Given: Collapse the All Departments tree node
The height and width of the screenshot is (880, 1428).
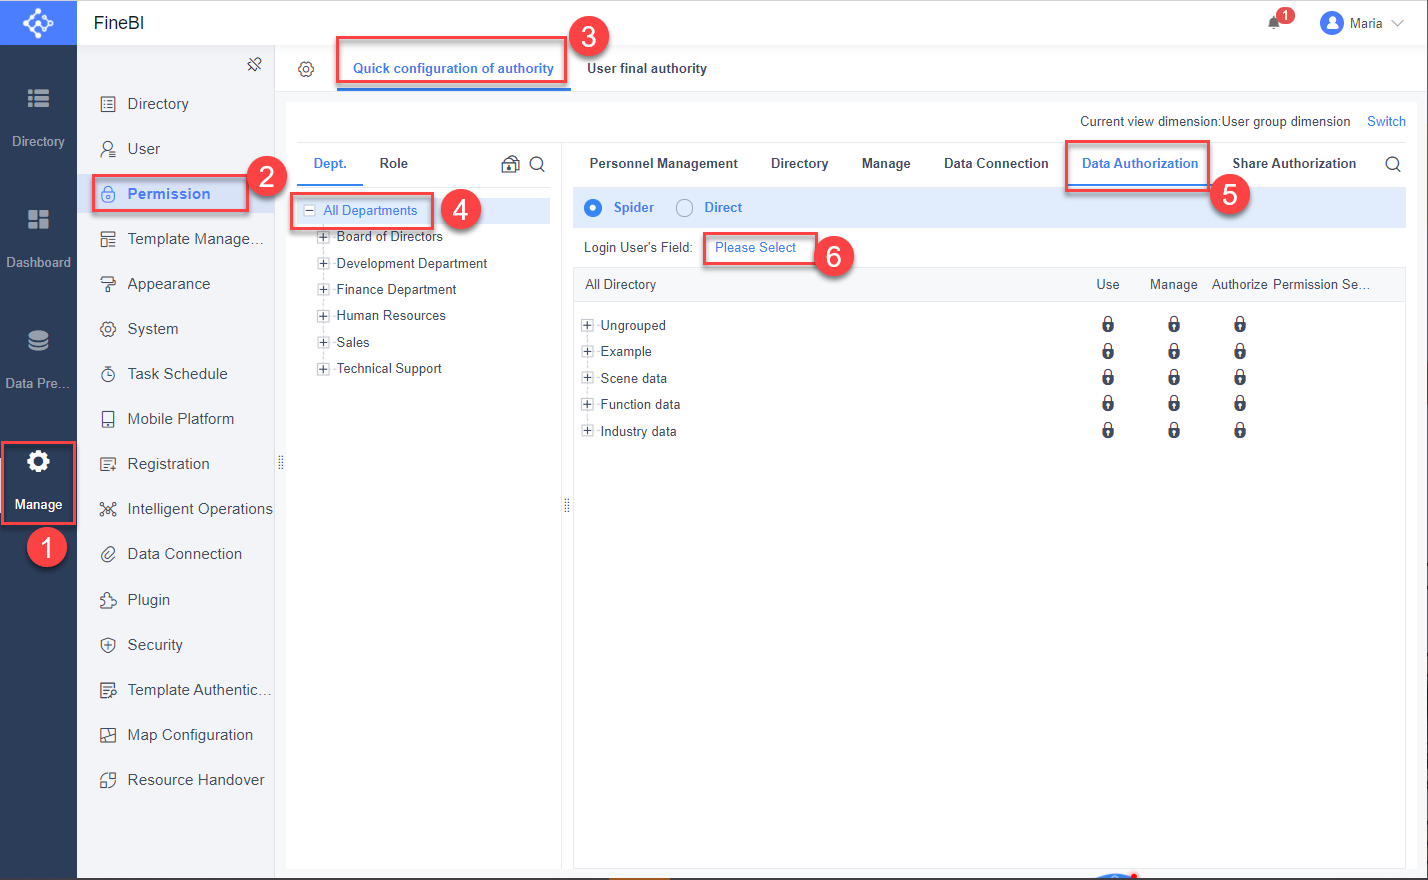Looking at the screenshot, I should point(309,211).
